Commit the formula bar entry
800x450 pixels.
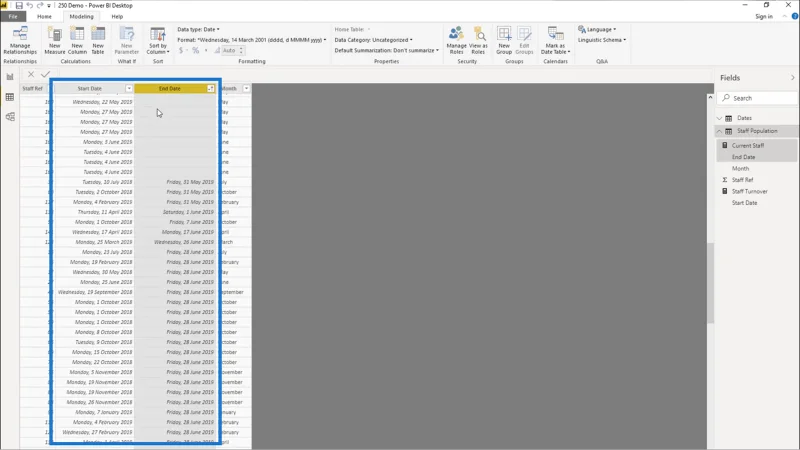point(45,74)
